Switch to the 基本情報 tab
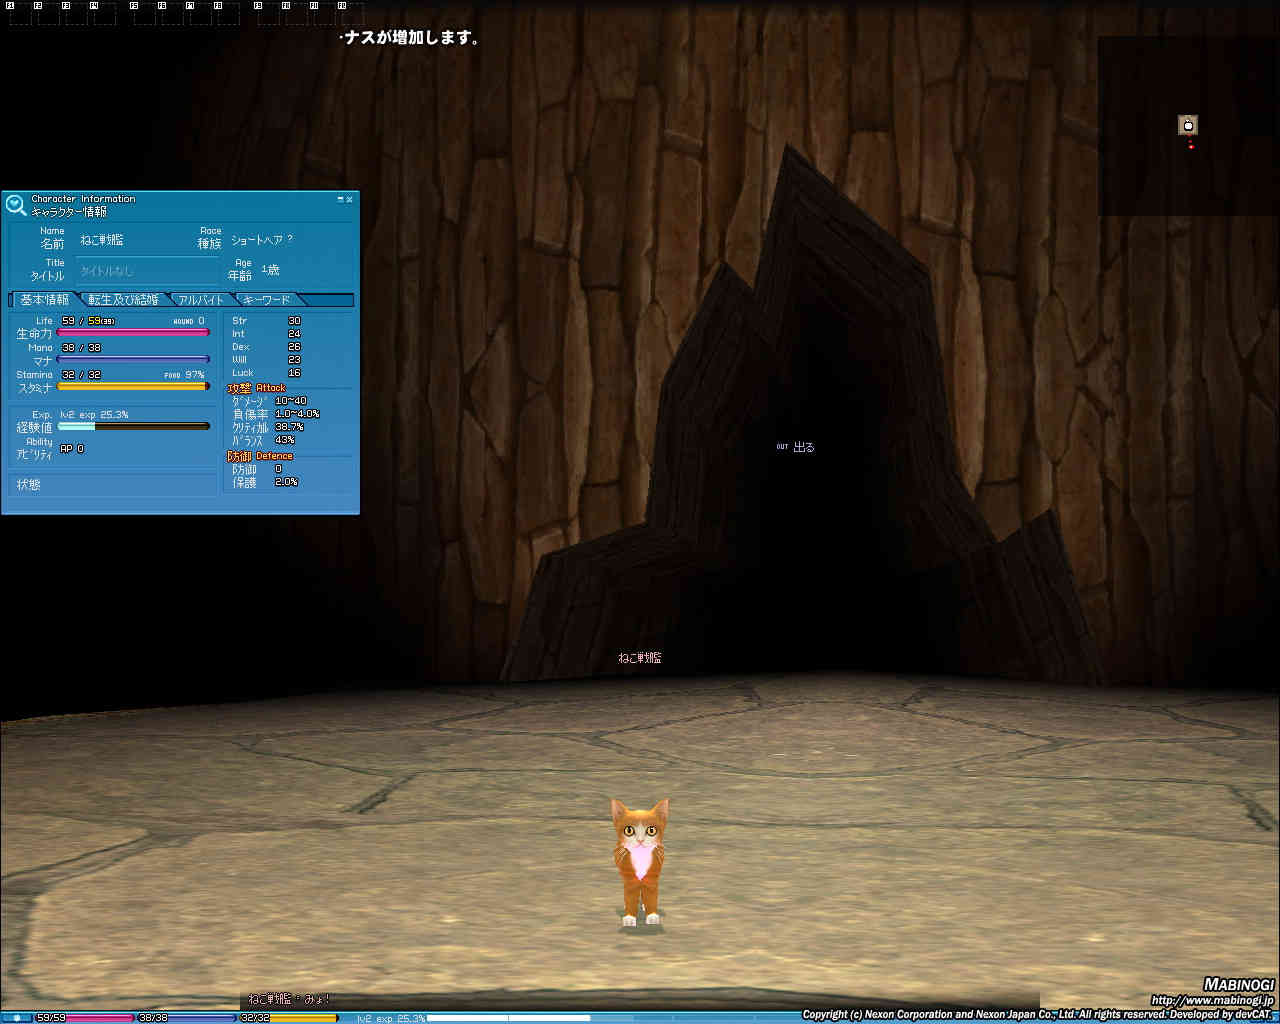Viewport: 1280px width, 1024px height. click(x=45, y=300)
